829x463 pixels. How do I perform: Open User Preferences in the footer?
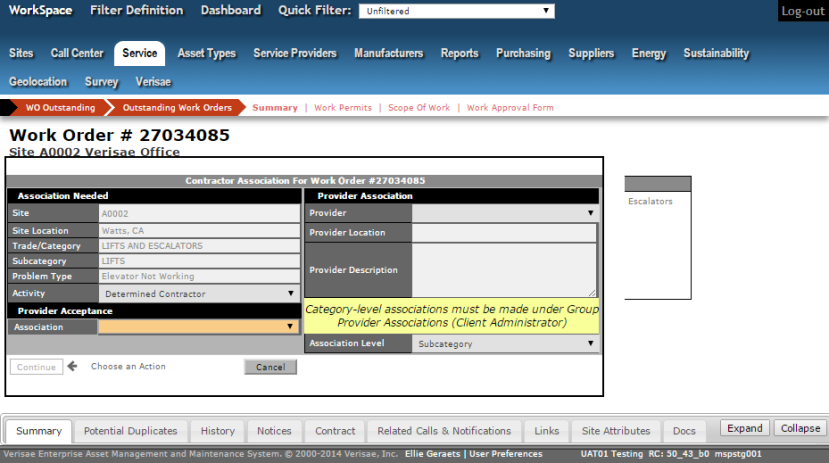coord(506,454)
